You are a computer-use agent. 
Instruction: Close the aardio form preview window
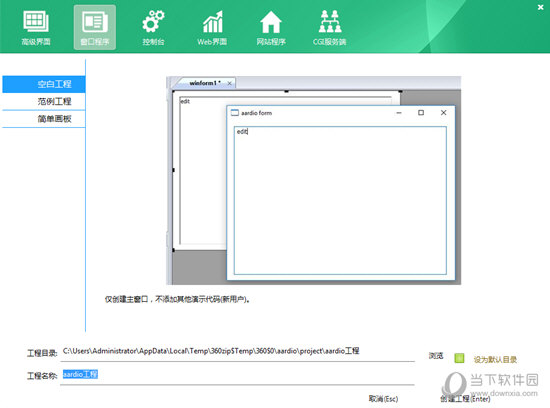tap(443, 113)
